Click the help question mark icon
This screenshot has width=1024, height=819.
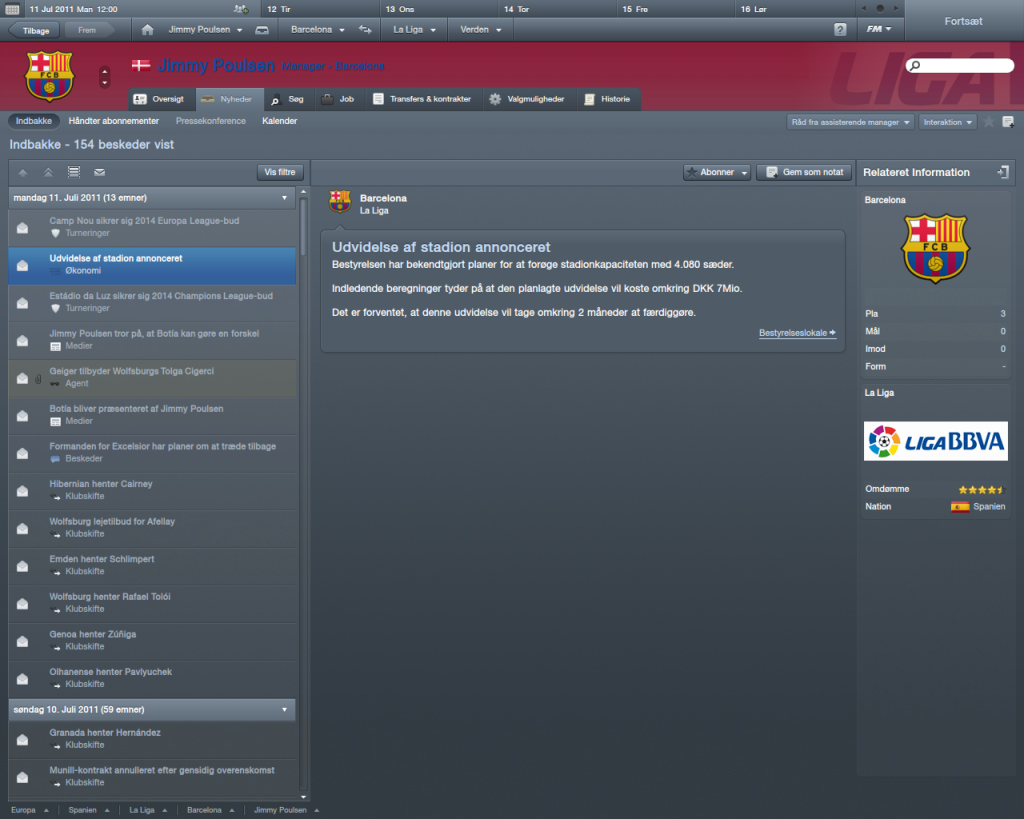[x=840, y=30]
